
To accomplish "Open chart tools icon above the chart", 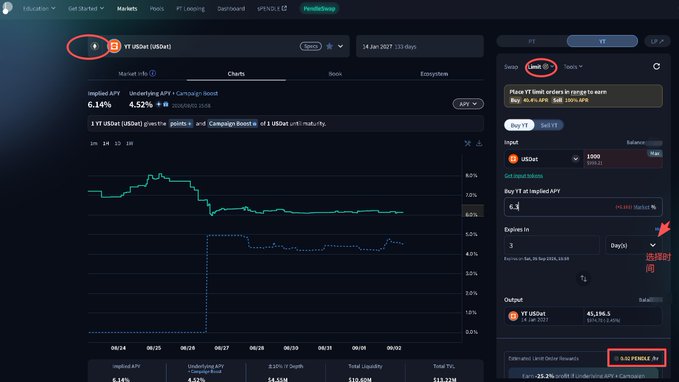I will coord(468,143).
